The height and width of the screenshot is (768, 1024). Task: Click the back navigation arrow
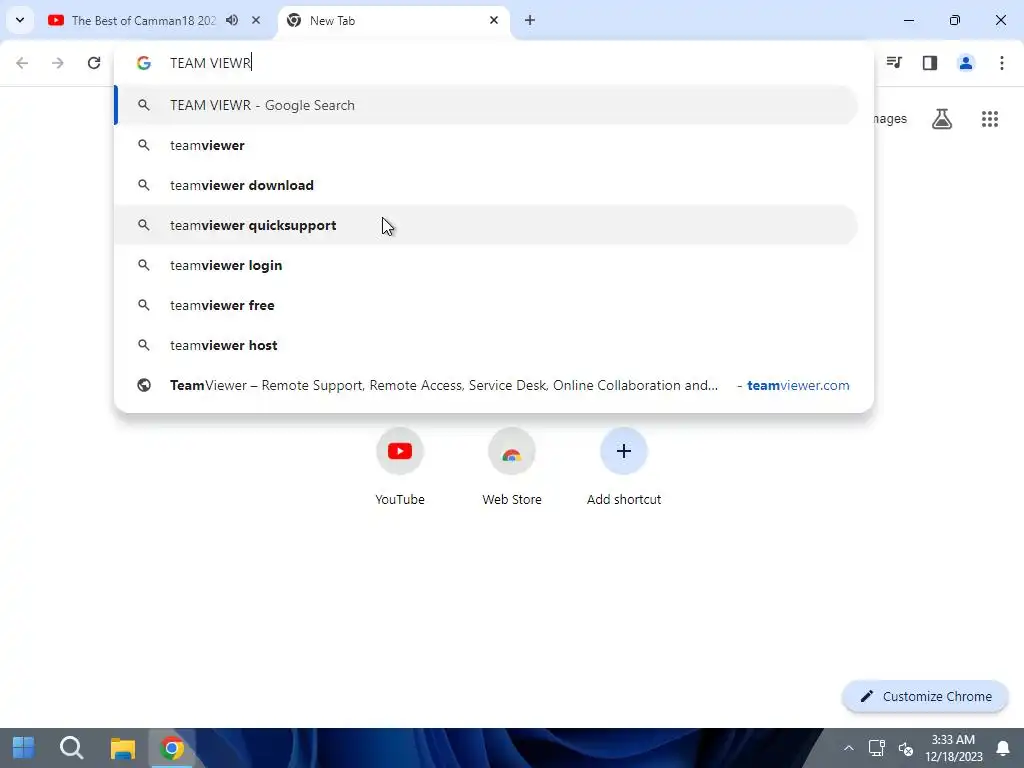[x=22, y=63]
